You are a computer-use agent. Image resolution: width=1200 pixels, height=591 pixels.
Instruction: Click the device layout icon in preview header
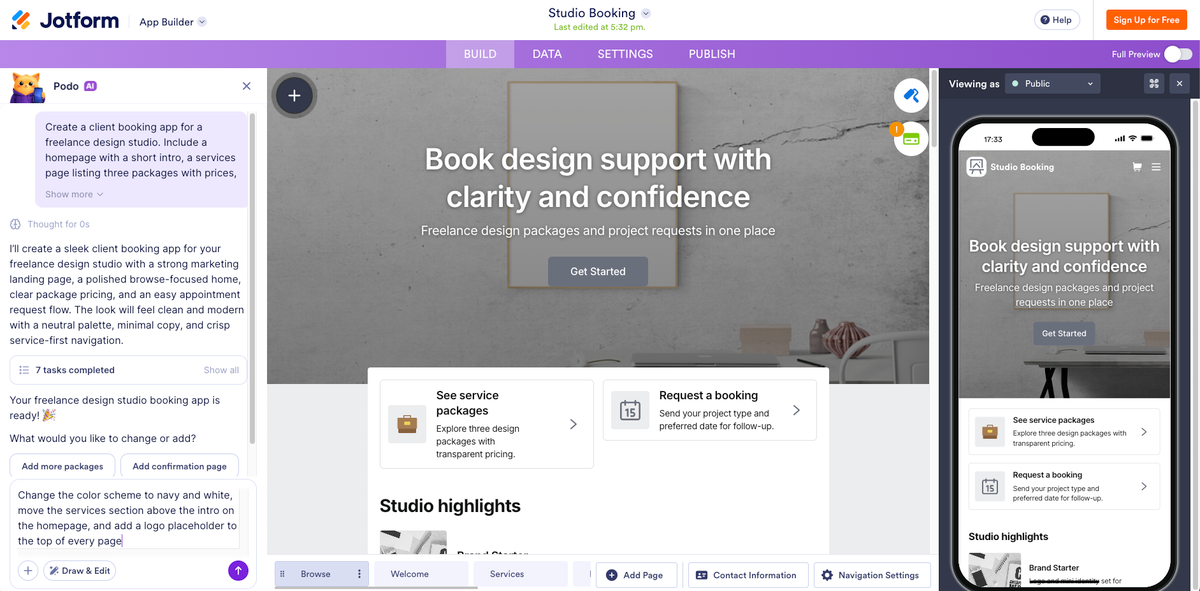(x=1154, y=84)
